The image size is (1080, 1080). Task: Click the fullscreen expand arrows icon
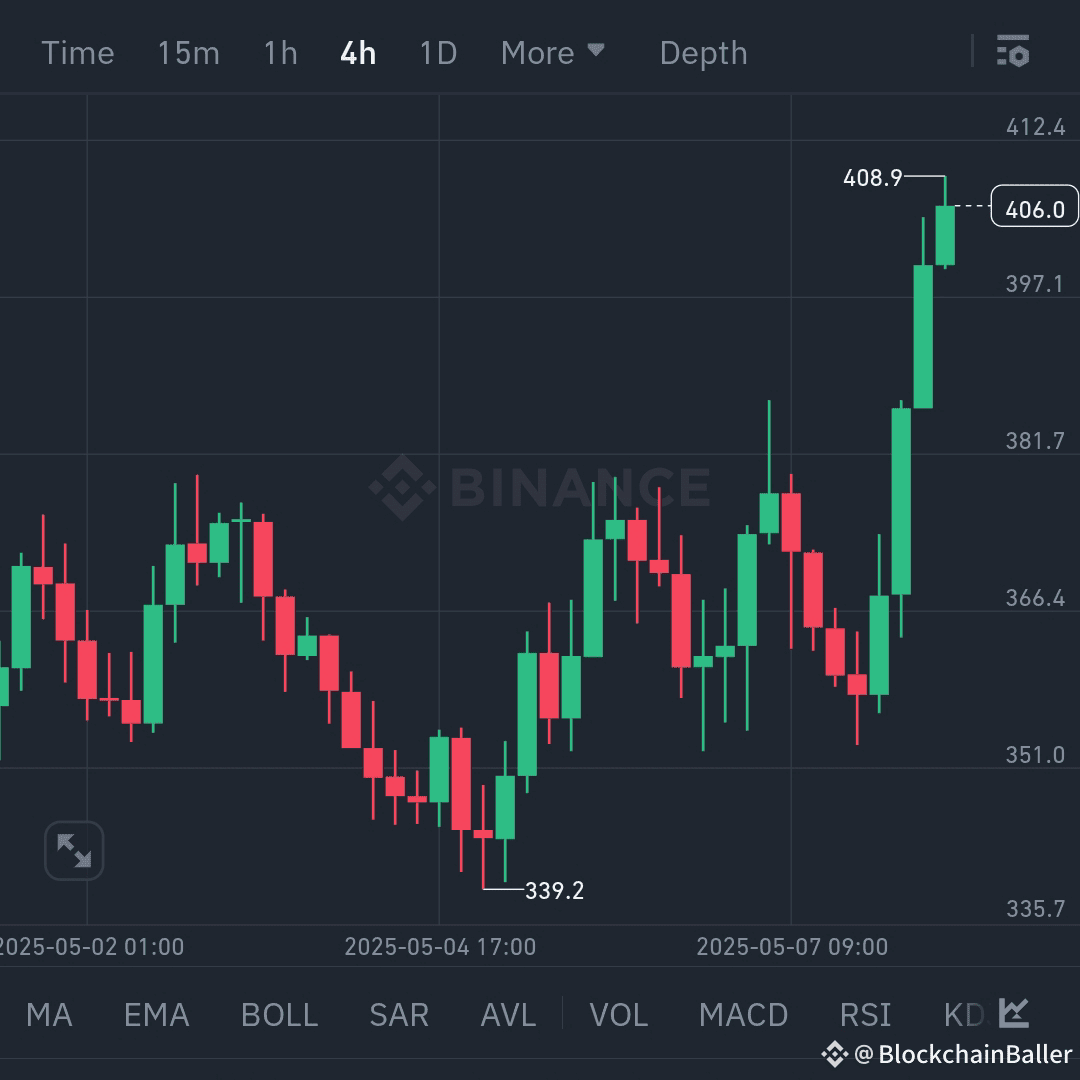[74, 850]
